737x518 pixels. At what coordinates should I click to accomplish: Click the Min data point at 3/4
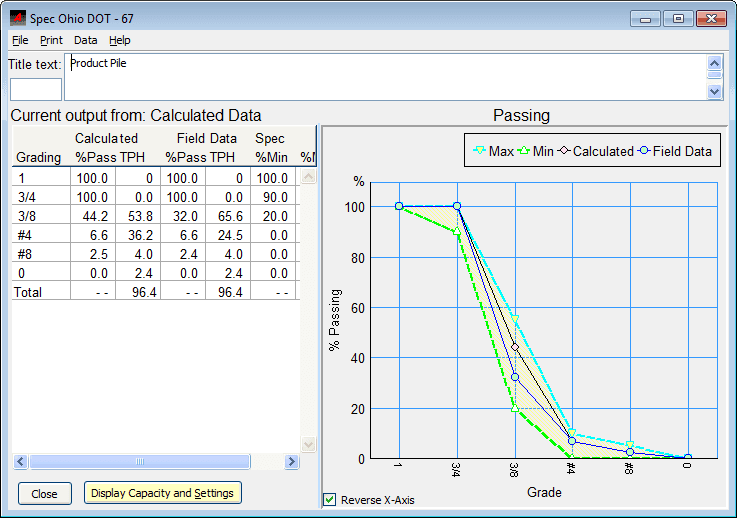(457, 231)
